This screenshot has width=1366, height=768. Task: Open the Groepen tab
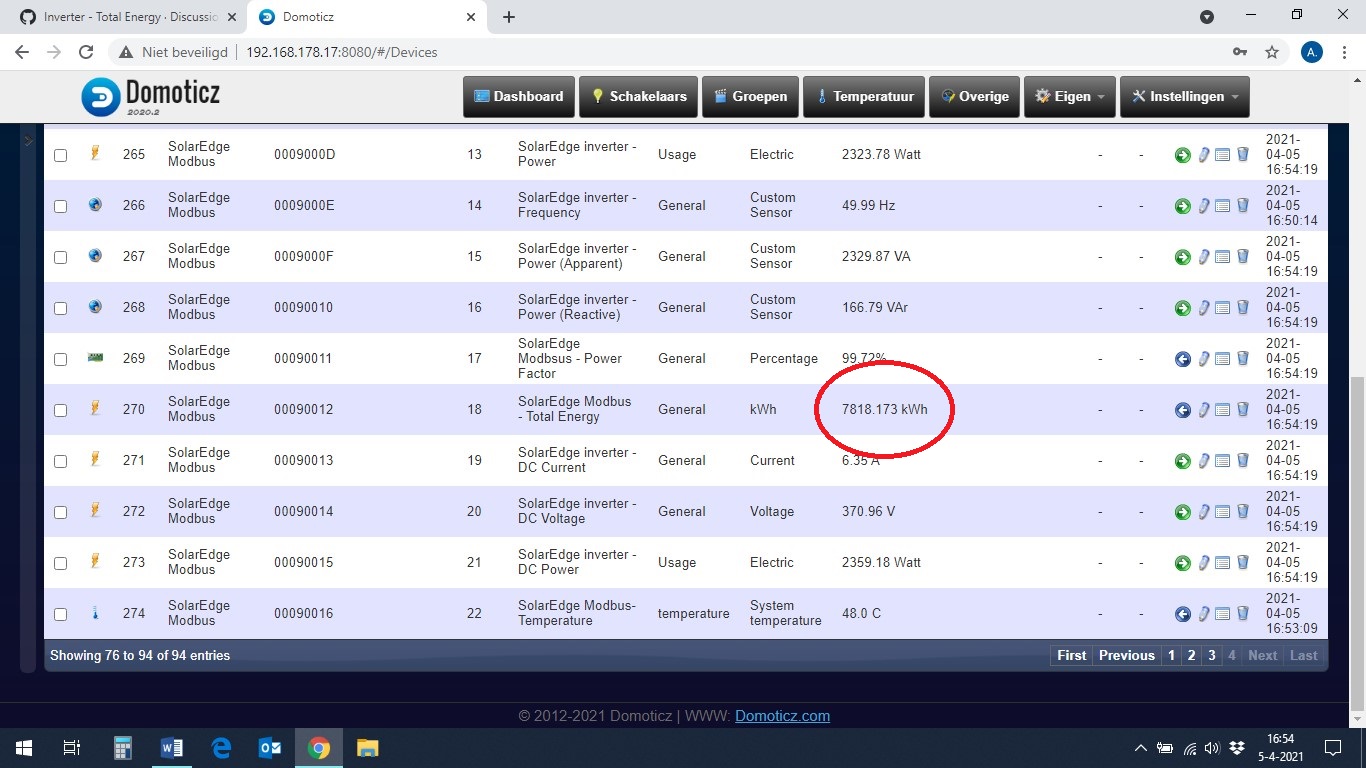point(750,97)
